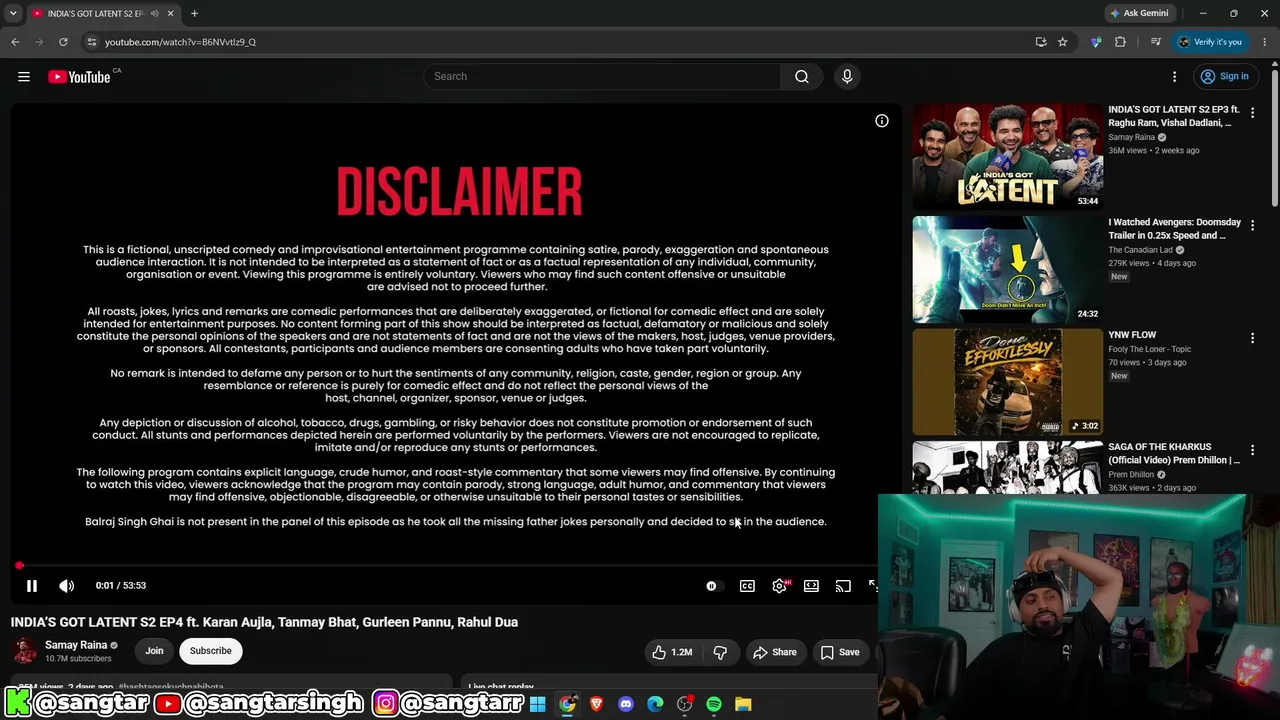Join Samay Raina's channel membership
The height and width of the screenshot is (720, 1280).
[x=154, y=651]
